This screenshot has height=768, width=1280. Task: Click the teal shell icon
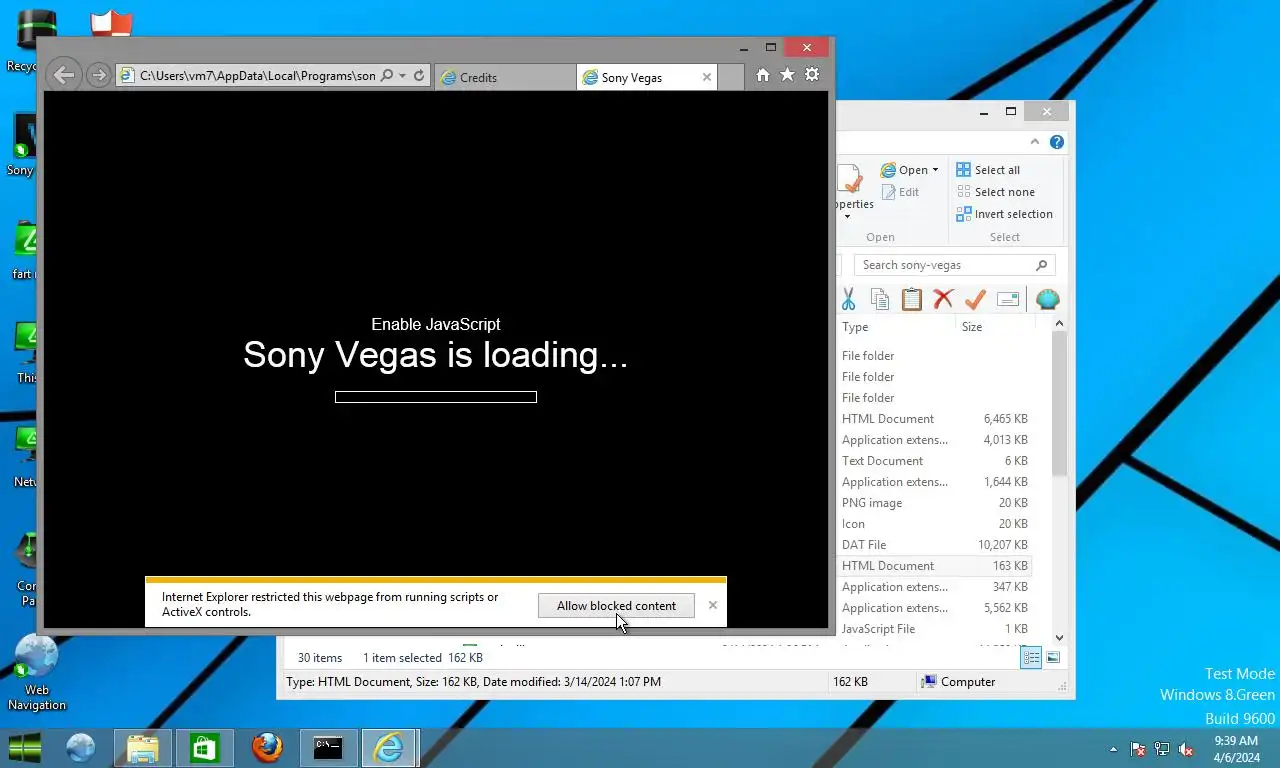tap(1047, 299)
